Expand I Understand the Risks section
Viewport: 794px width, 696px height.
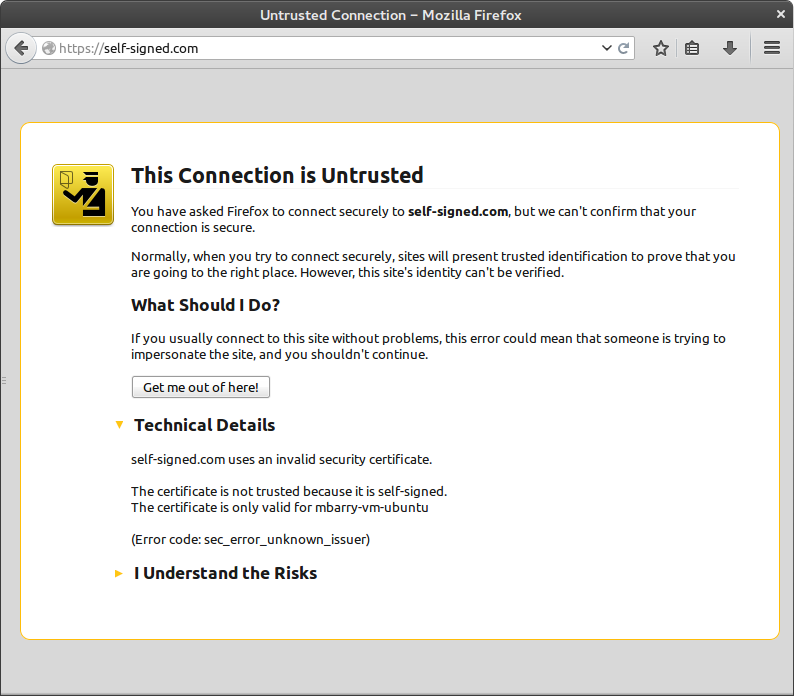(216, 573)
